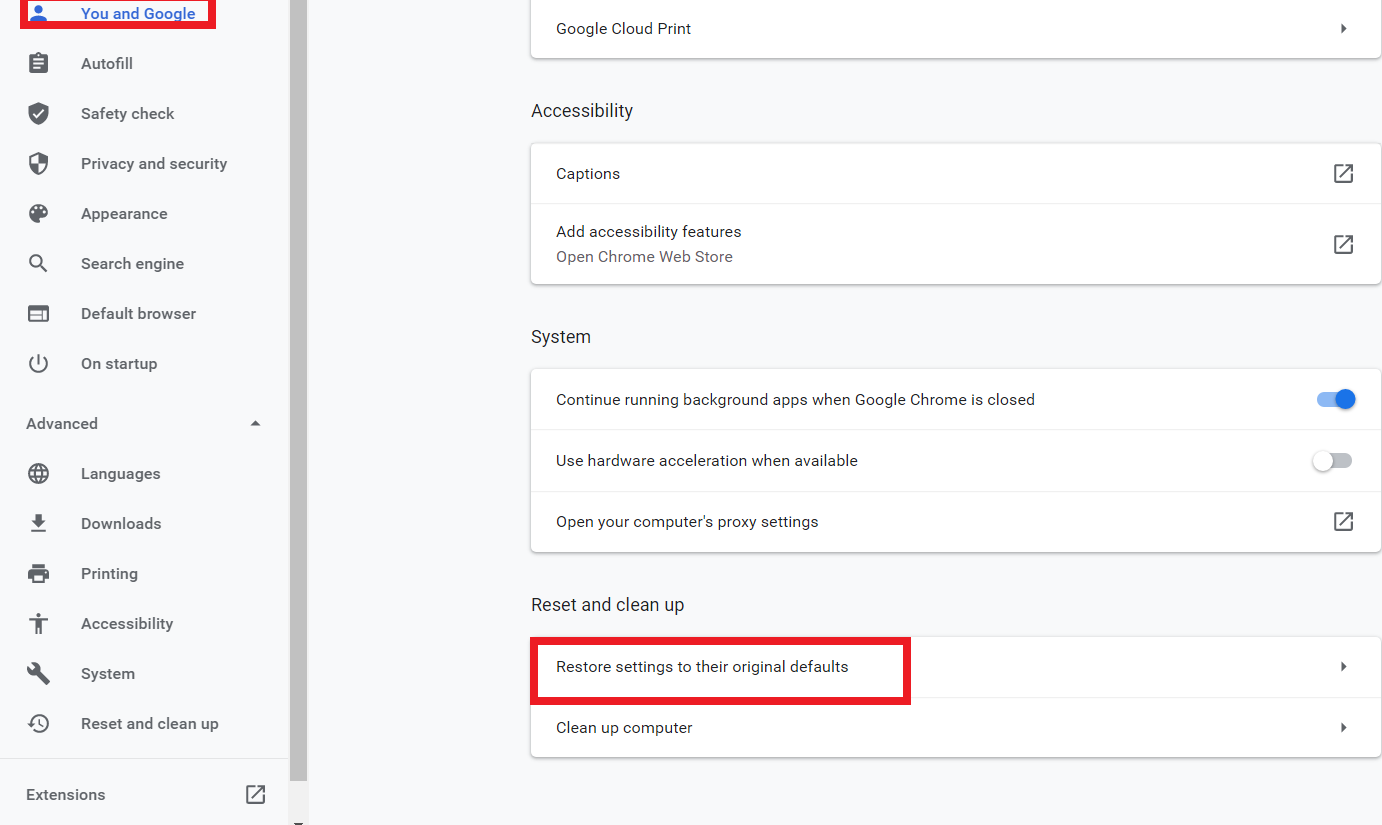The height and width of the screenshot is (825, 1382).
Task: Collapse the Advanced section in sidebar
Action: click(x=255, y=424)
